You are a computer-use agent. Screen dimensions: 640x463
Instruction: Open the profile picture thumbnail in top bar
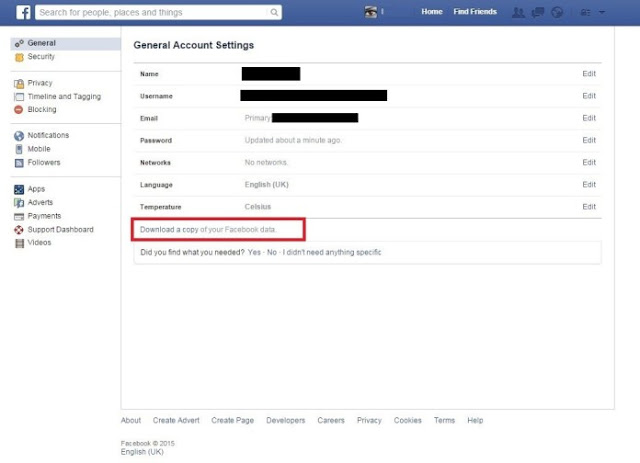coord(371,12)
